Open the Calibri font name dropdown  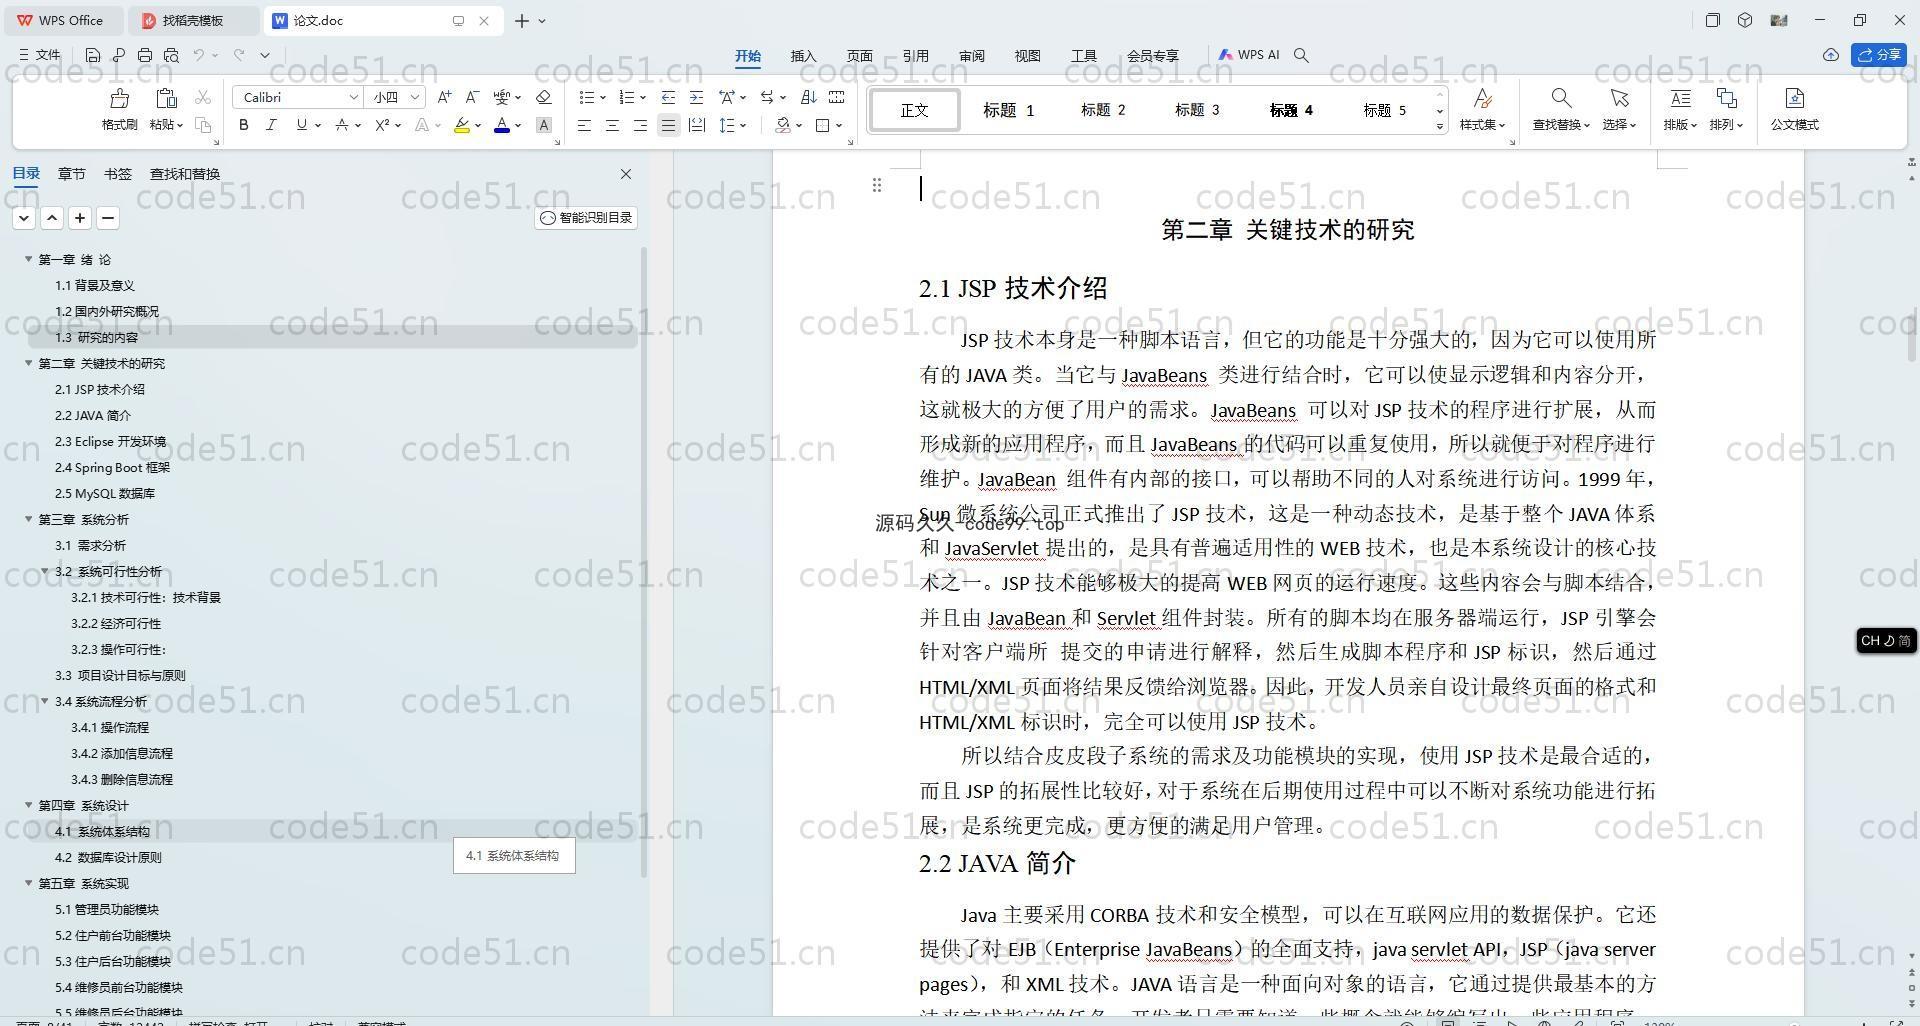pyautogui.click(x=353, y=97)
